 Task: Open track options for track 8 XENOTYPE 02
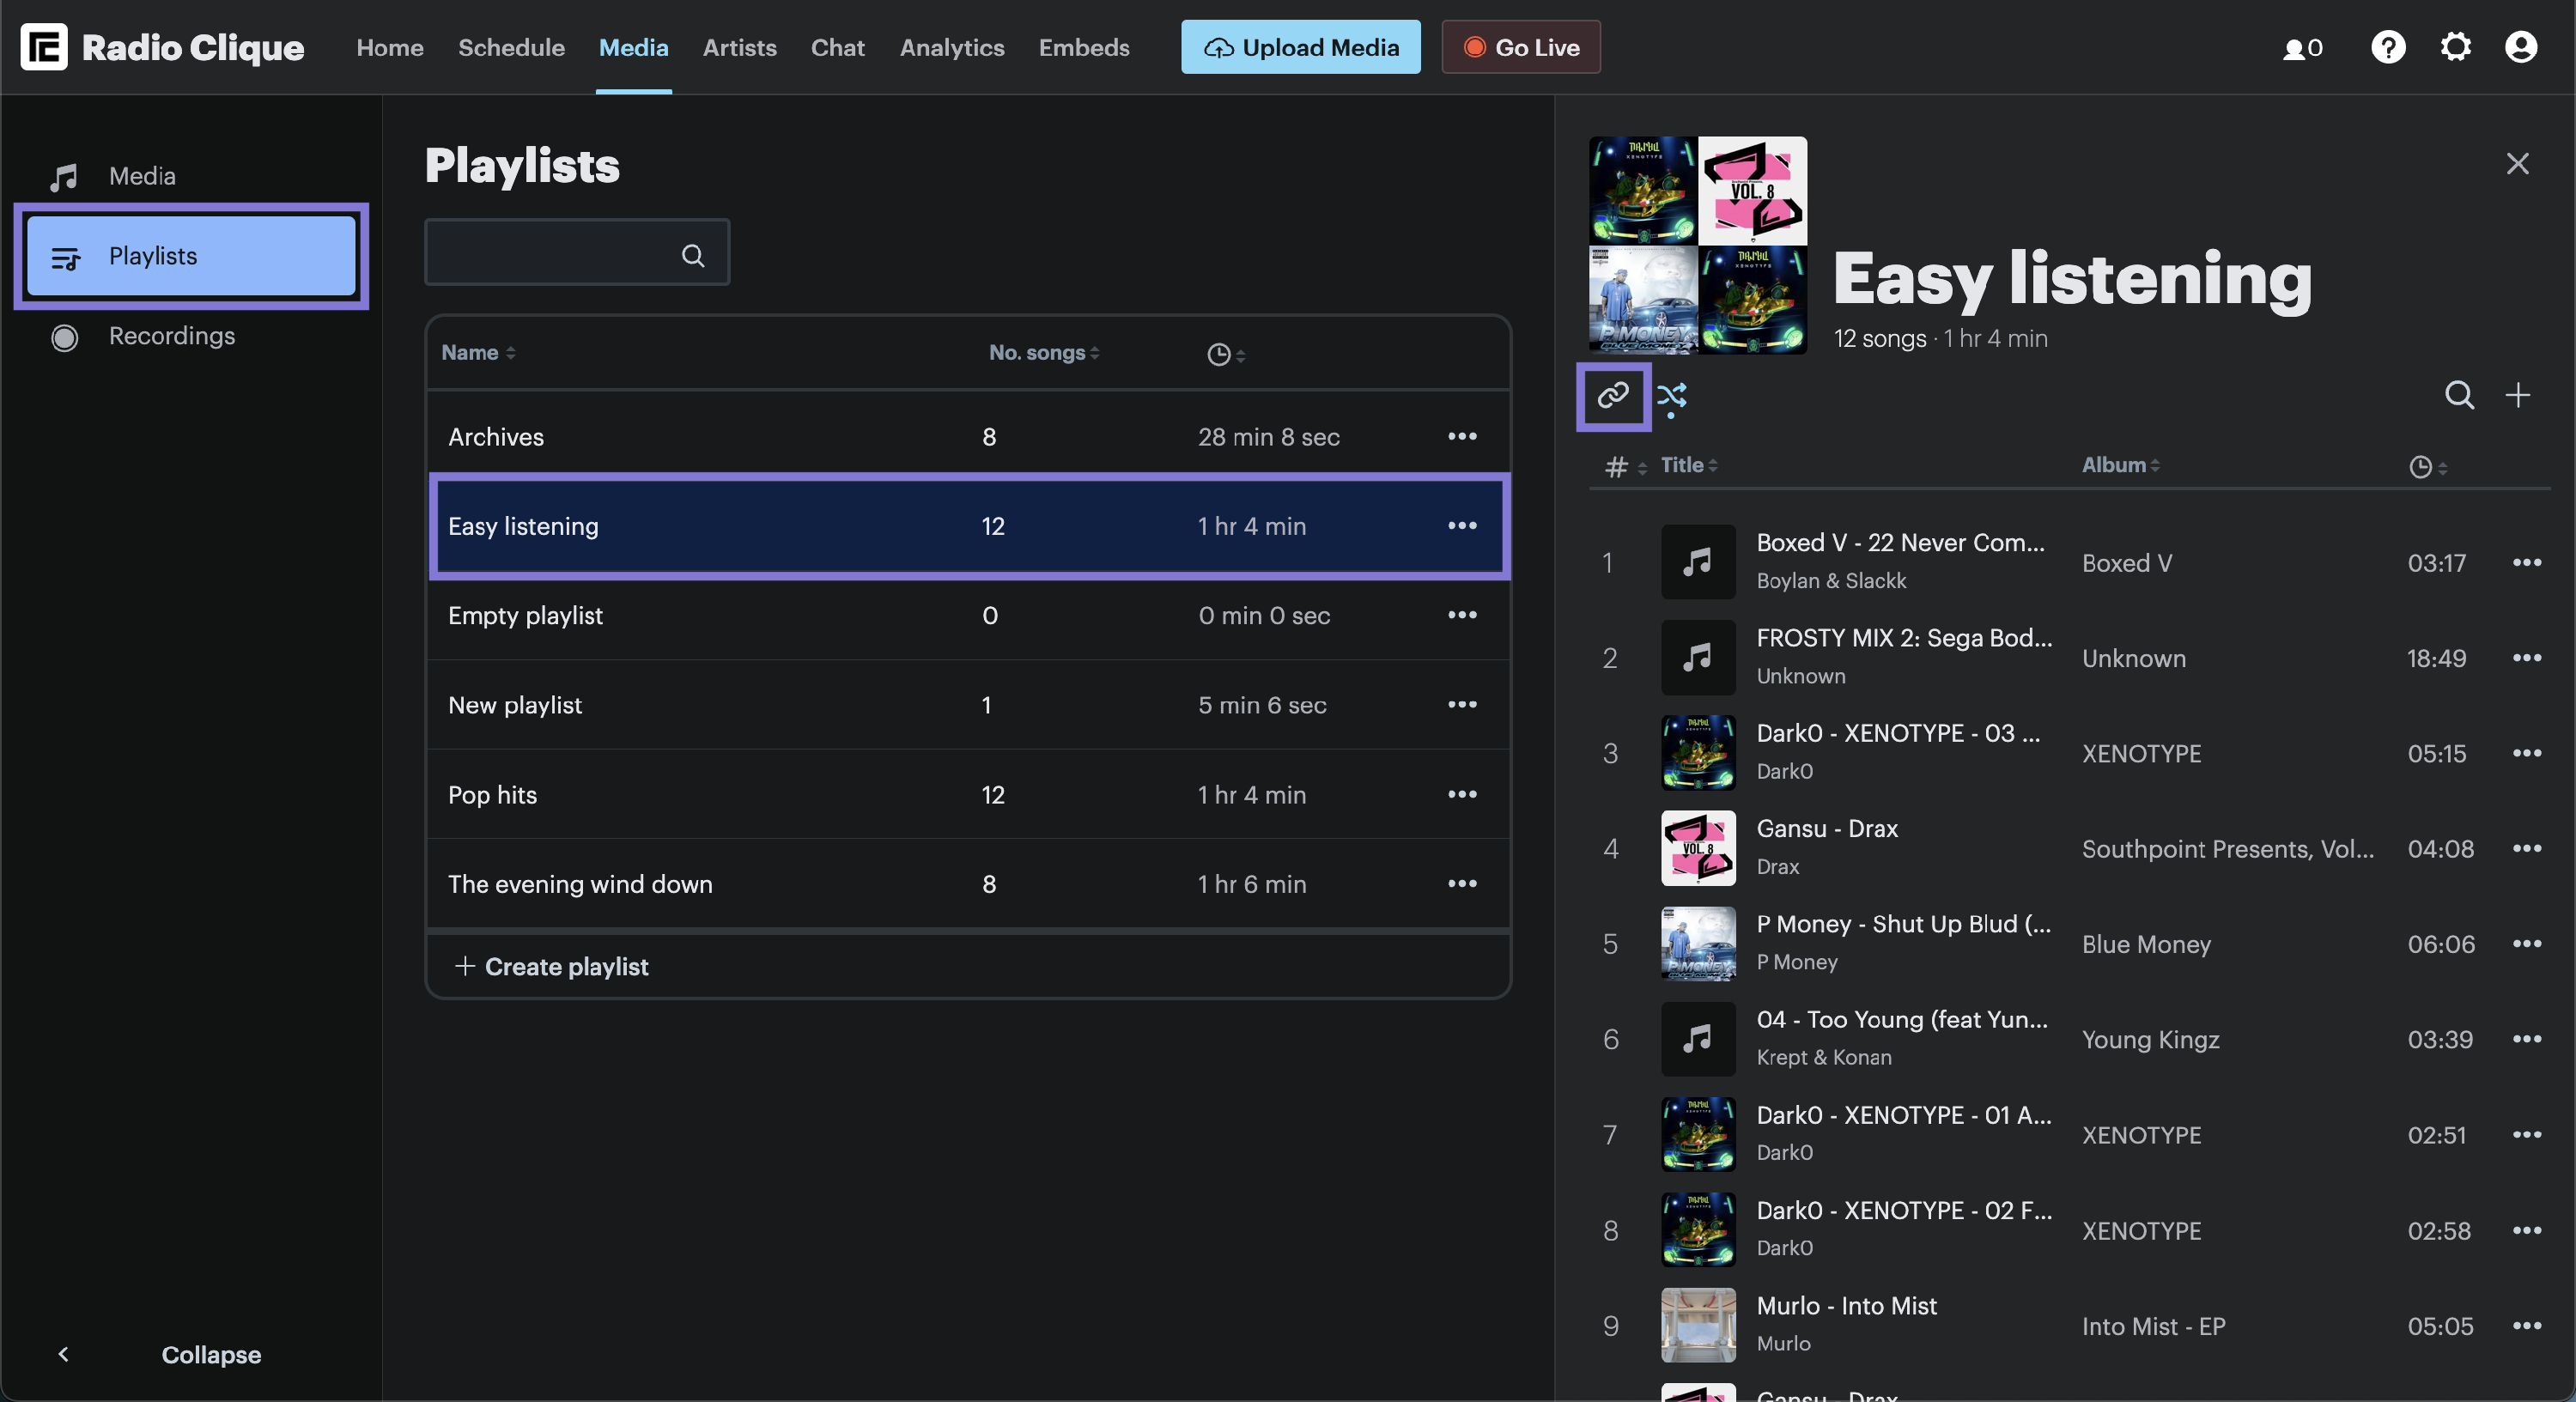tap(2526, 1230)
